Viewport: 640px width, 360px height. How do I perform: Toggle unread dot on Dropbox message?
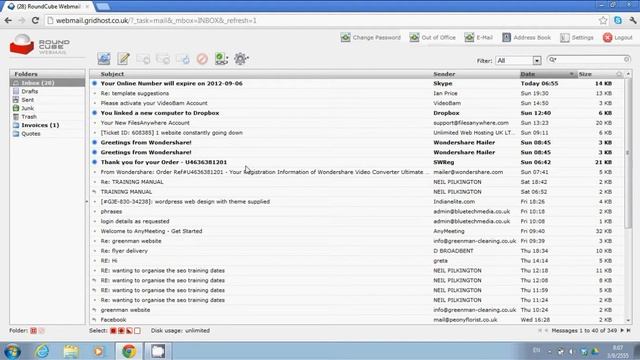pos(95,113)
